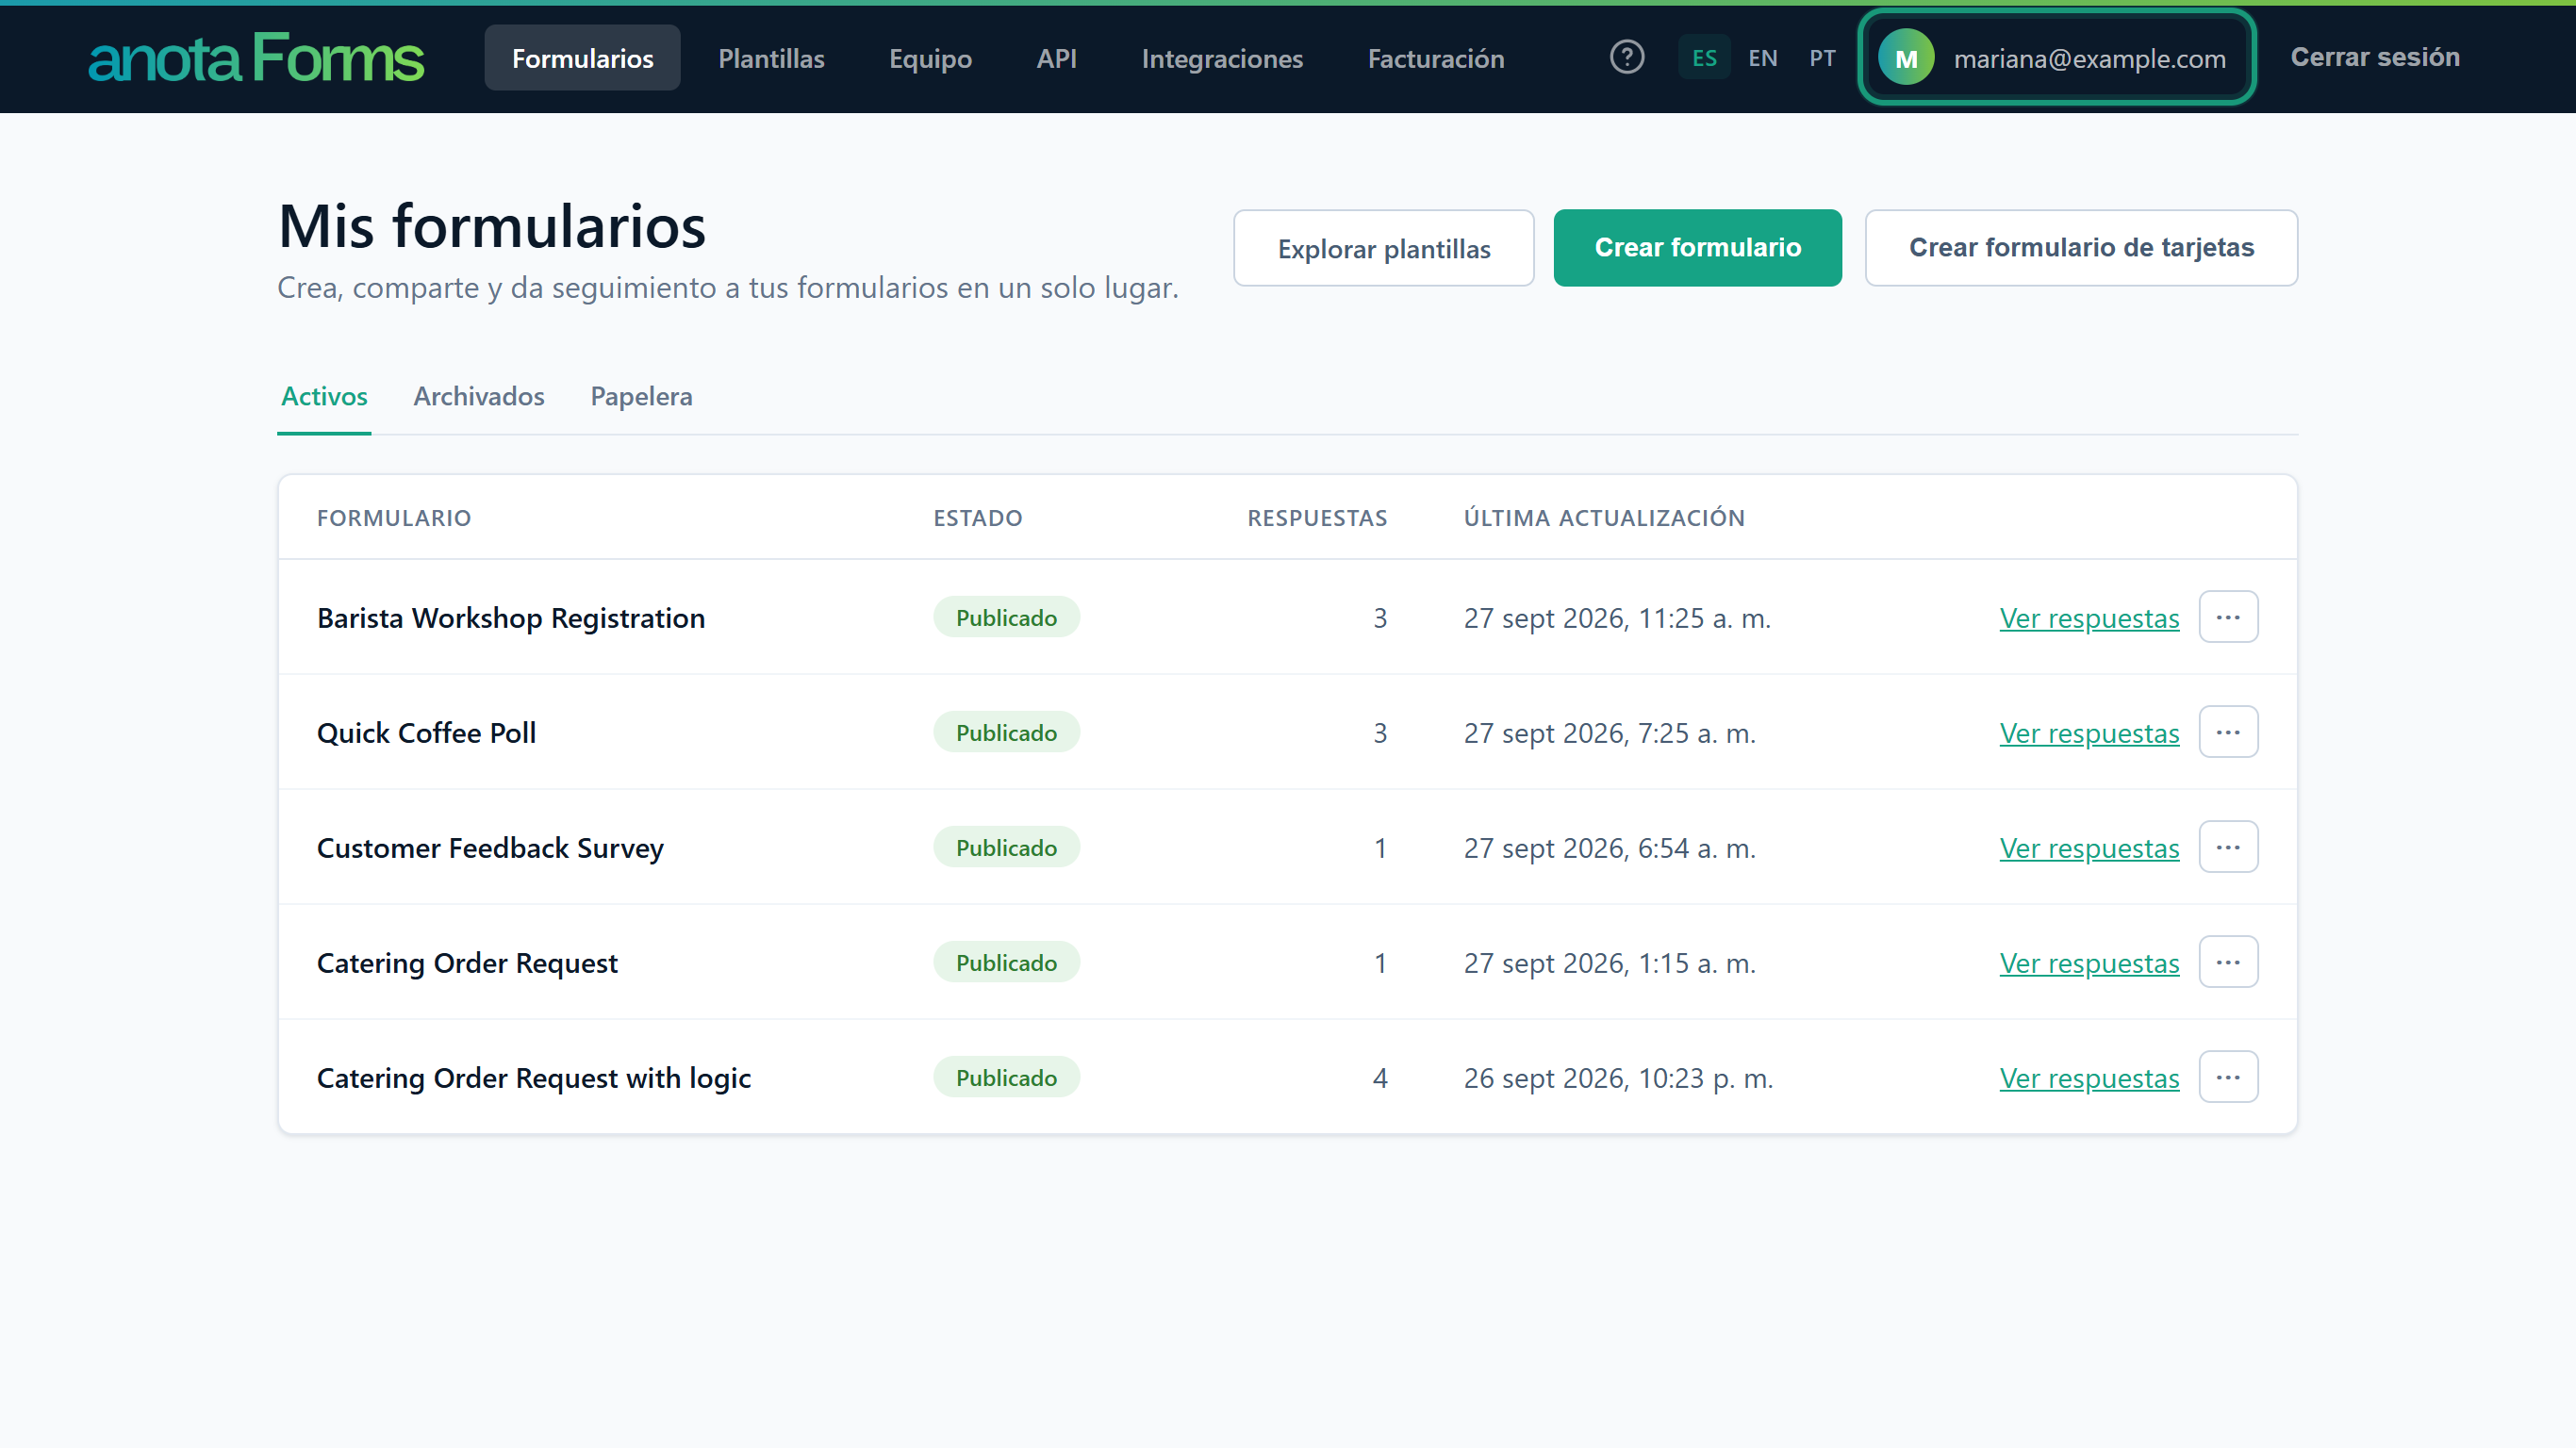Open more options for Customer Feedback Survey

(x=2228, y=847)
